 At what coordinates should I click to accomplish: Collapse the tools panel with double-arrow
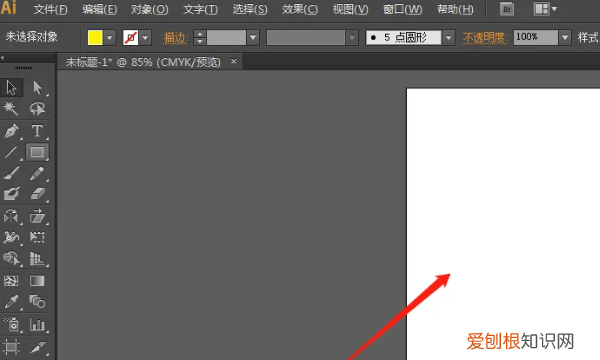3,58
